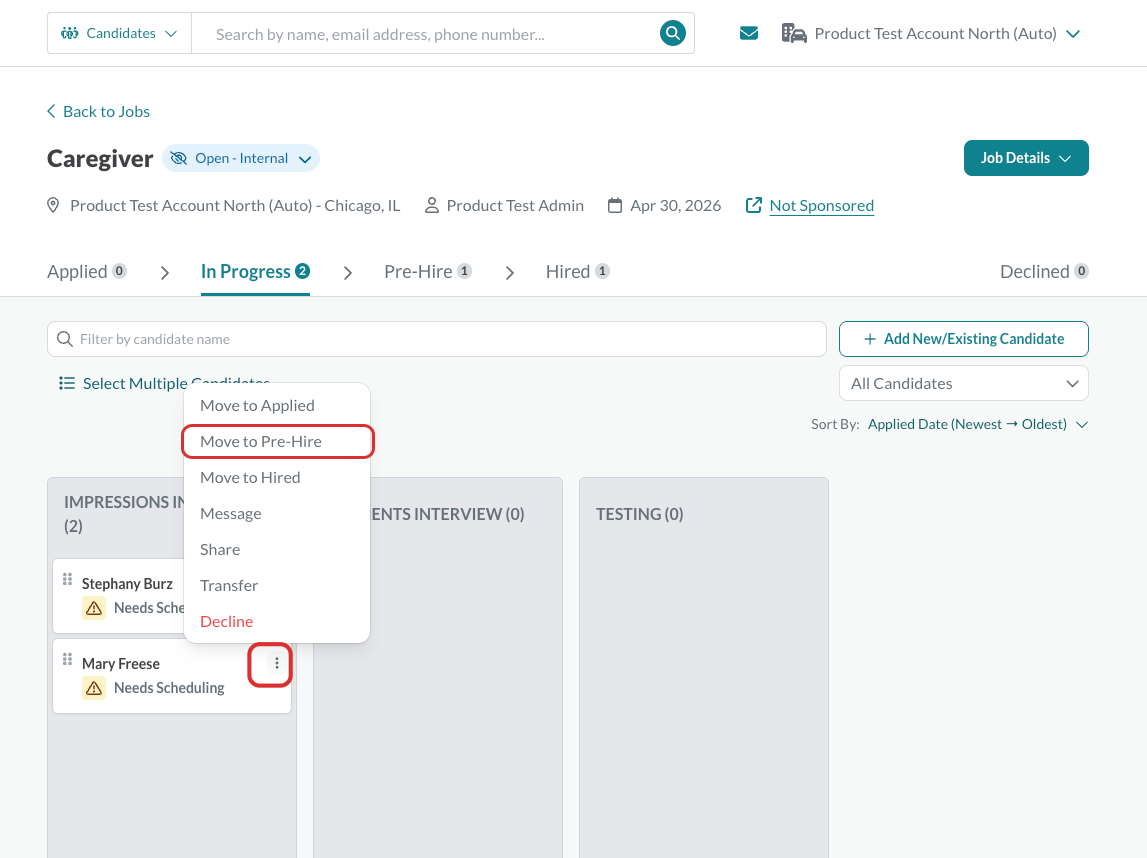The height and width of the screenshot is (858, 1147).
Task: Change the Applied Date sort order dropdown
Action: 977,424
